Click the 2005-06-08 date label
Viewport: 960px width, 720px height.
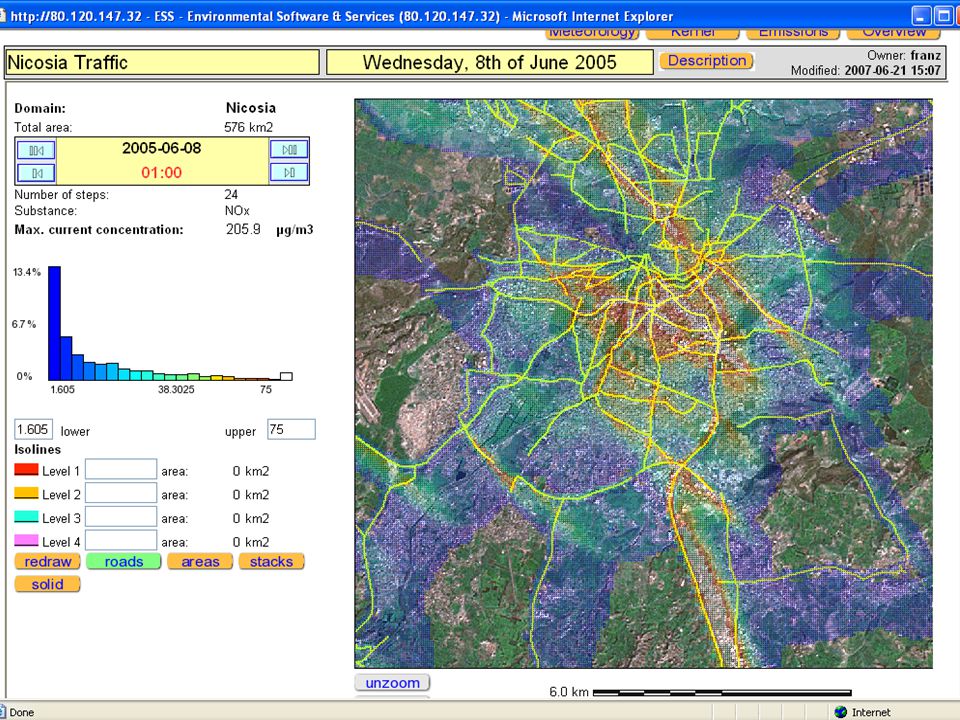[x=162, y=148]
